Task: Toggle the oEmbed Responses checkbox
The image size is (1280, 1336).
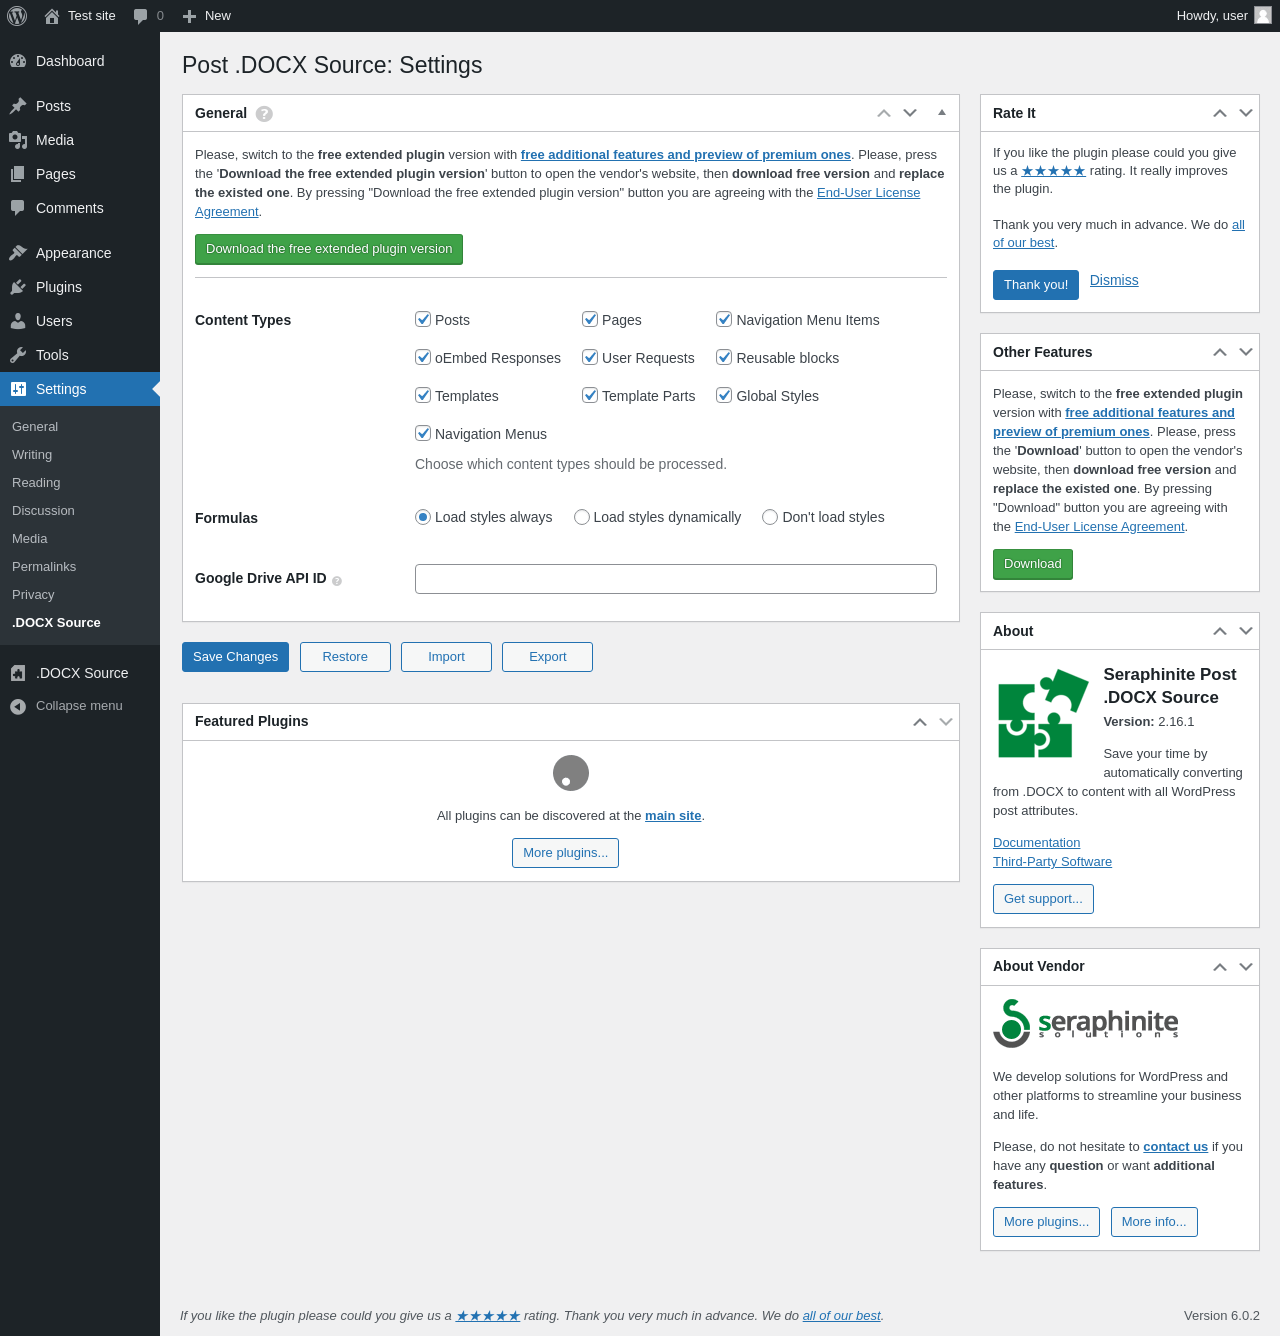Action: point(423,357)
